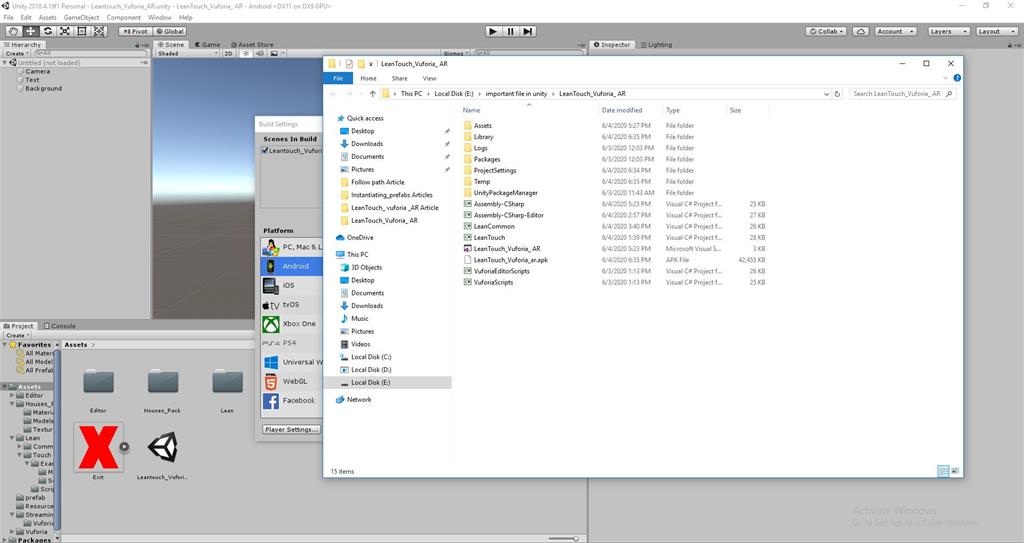Select the iOS platform in Build Settings

point(292,286)
